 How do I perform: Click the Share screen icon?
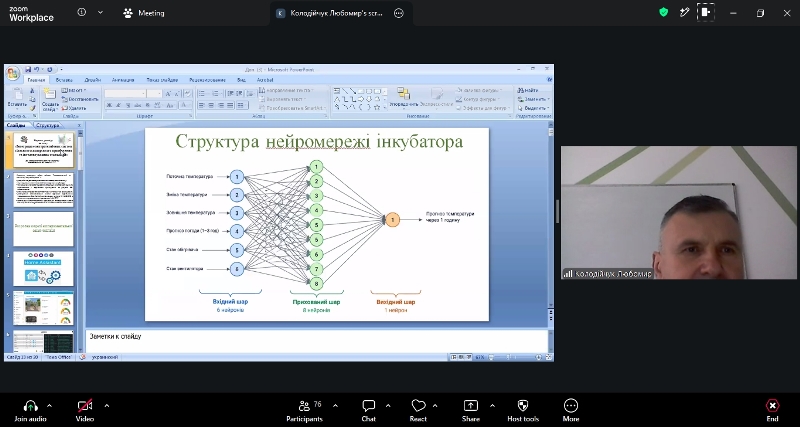pyautogui.click(x=470, y=406)
